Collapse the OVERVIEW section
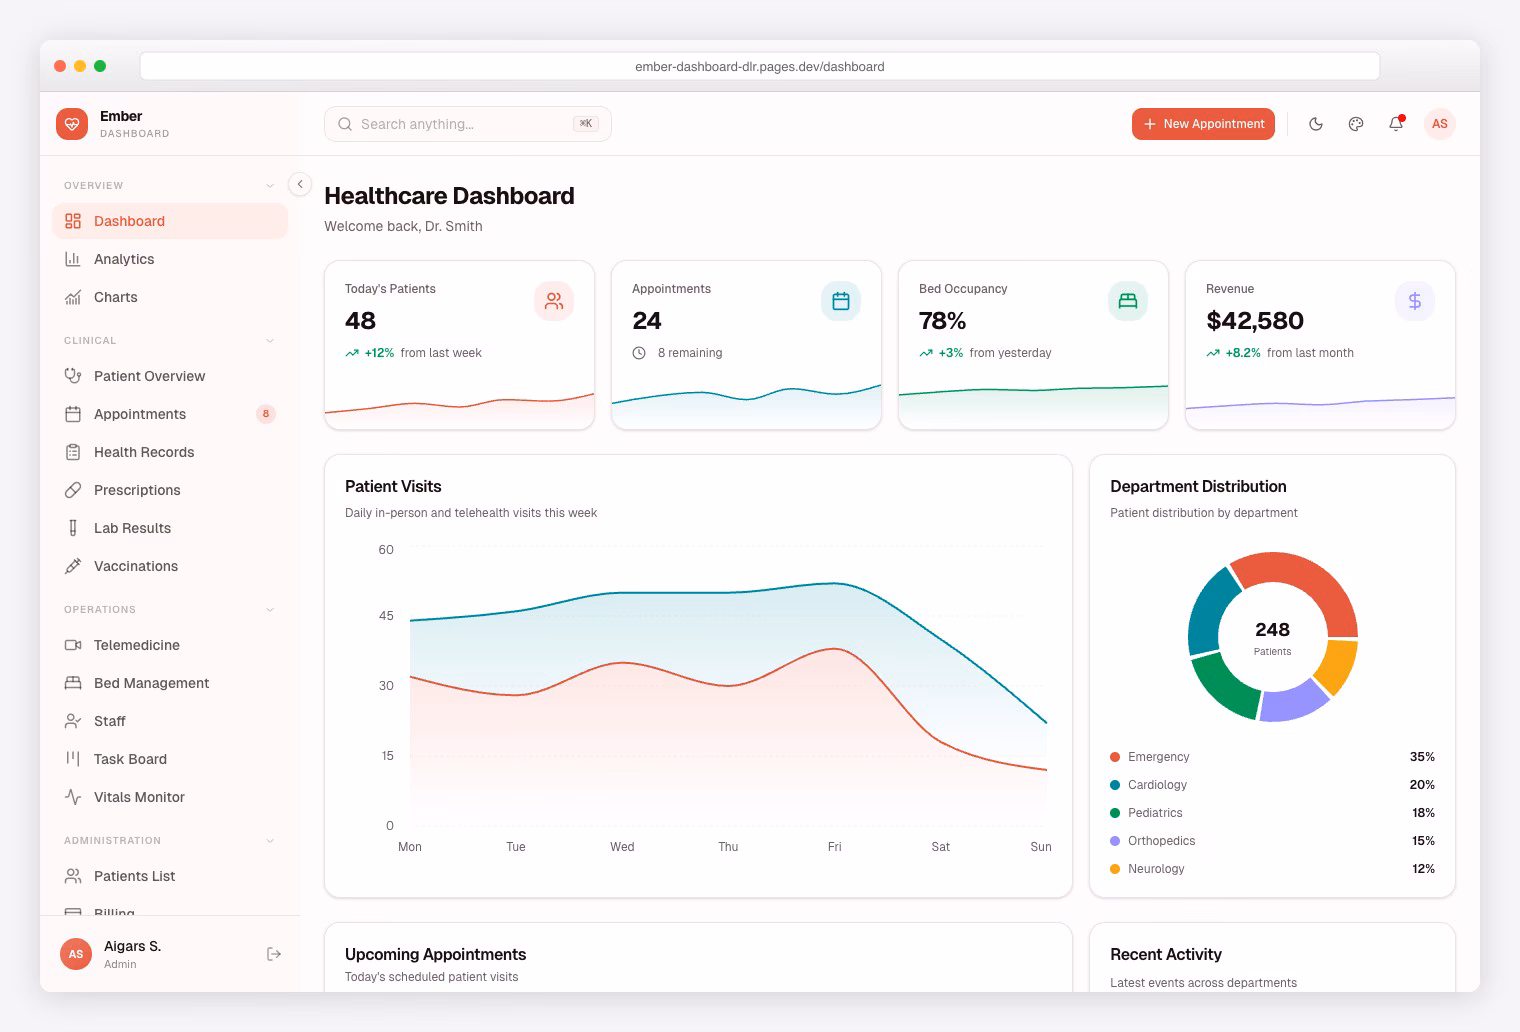This screenshot has height=1032, width=1520. point(270,185)
